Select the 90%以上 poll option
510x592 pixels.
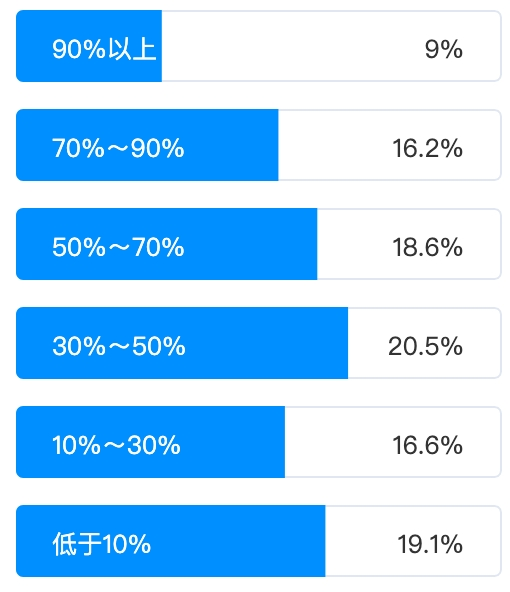tap(259, 46)
